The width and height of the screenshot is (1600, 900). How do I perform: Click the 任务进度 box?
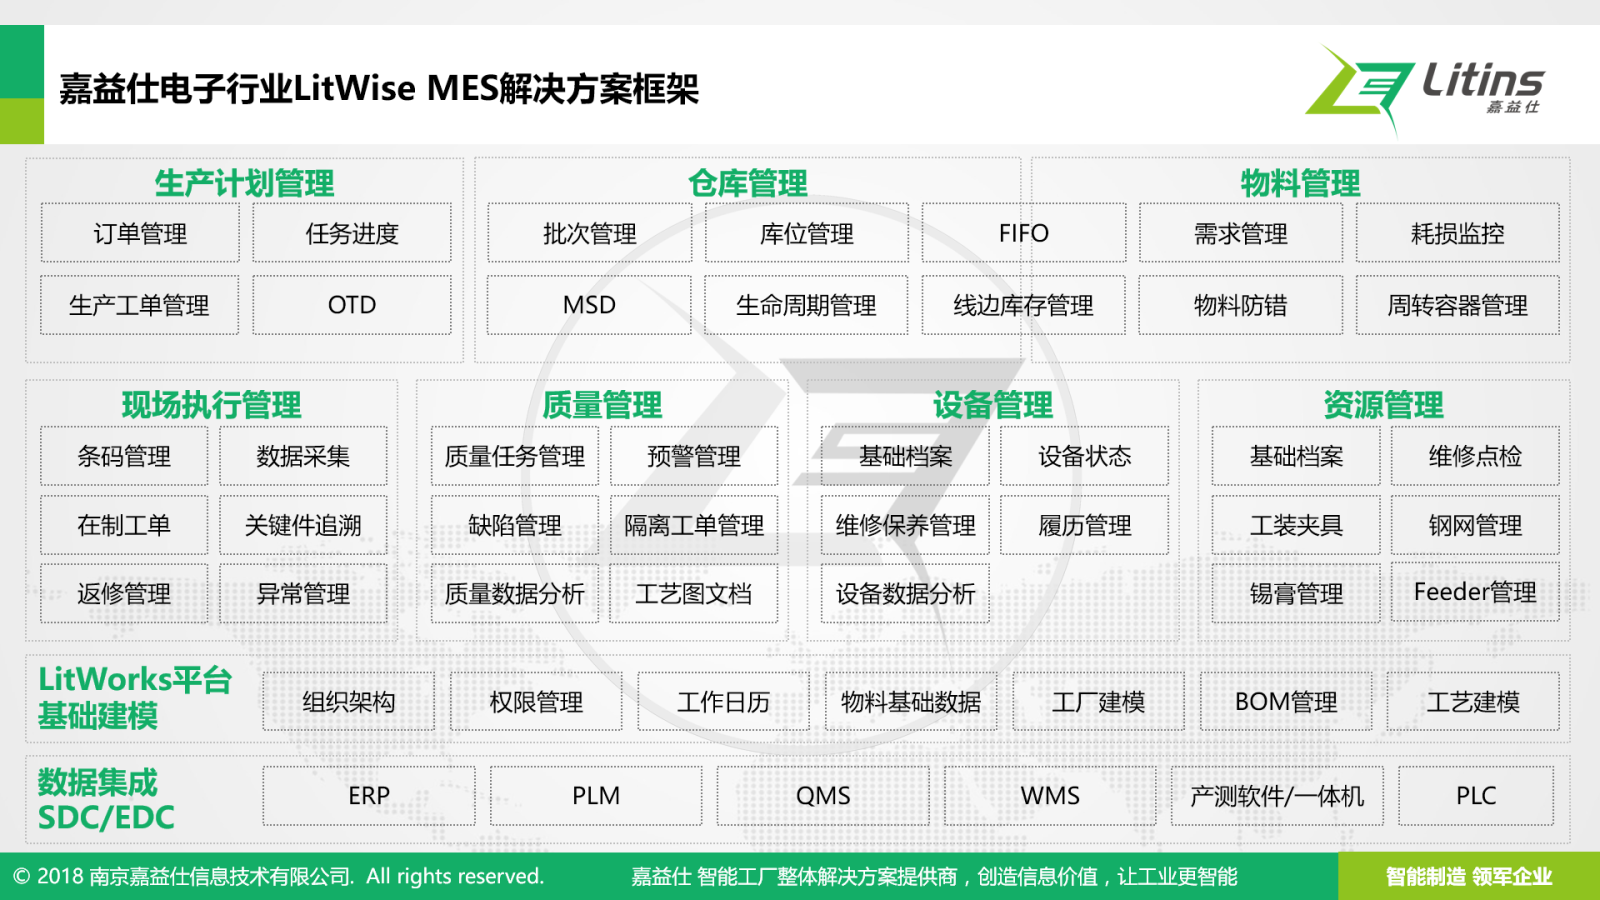[352, 233]
